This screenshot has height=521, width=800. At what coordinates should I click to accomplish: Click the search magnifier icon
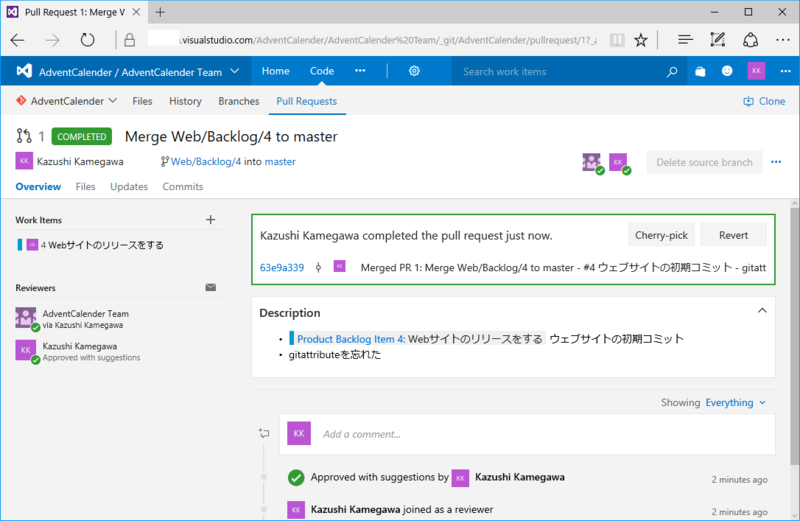click(x=672, y=71)
